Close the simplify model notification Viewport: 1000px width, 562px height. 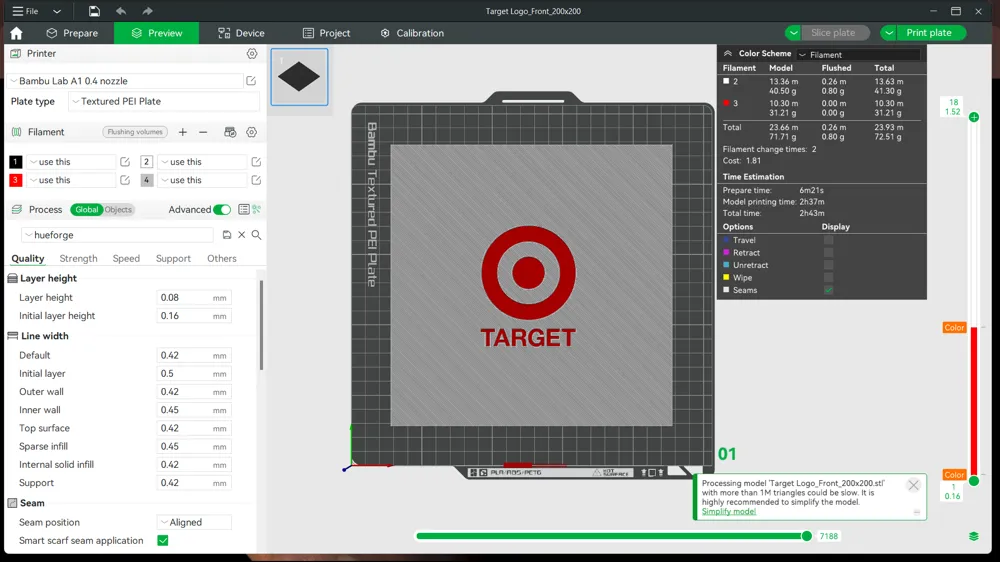pyautogui.click(x=913, y=485)
